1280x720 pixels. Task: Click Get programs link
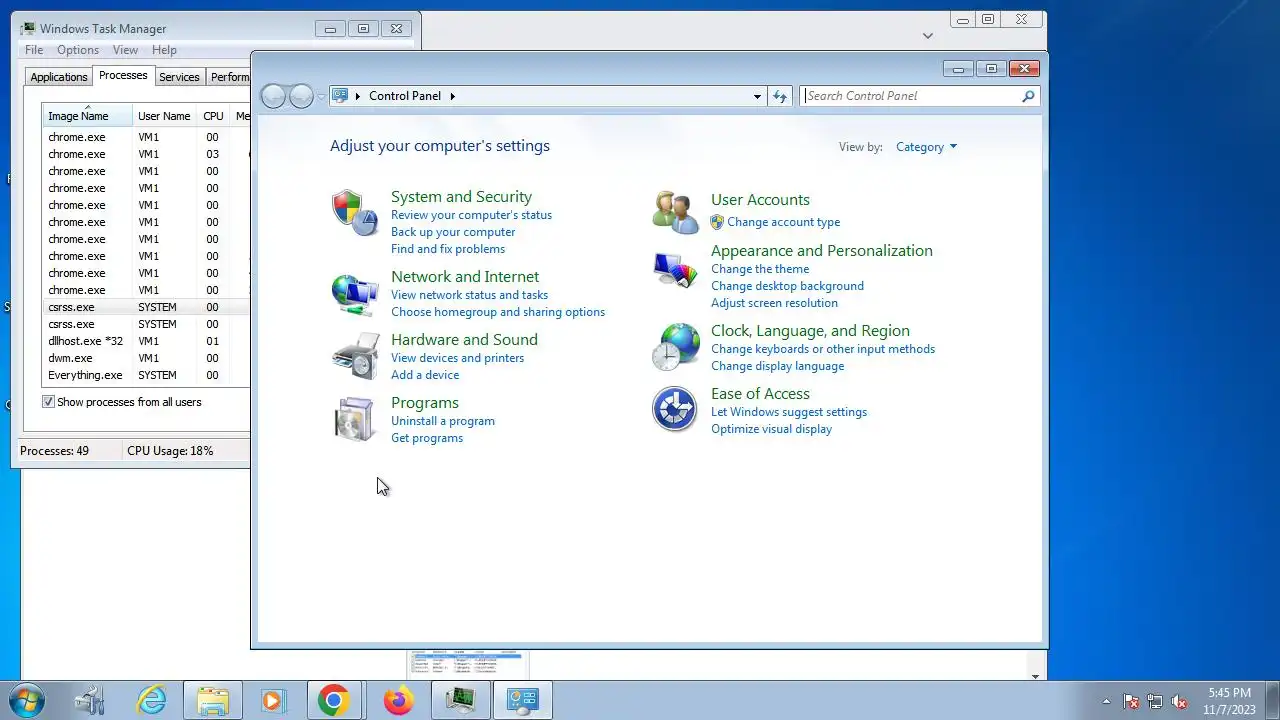tap(427, 438)
